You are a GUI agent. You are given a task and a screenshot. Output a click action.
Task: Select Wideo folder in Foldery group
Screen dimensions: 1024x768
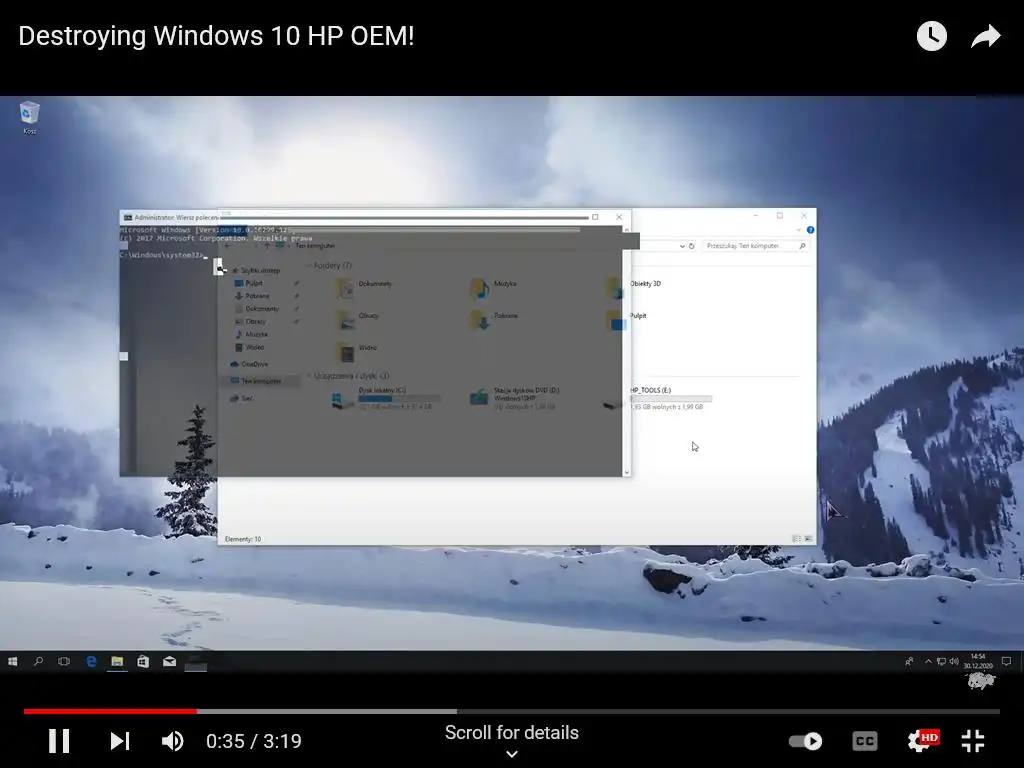tap(357, 352)
